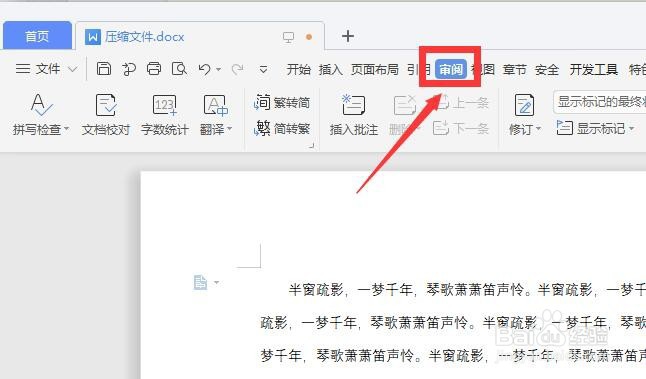Screen dimensions: 646x379
Task: Select the 审阅 review tab
Action: pyautogui.click(x=451, y=69)
